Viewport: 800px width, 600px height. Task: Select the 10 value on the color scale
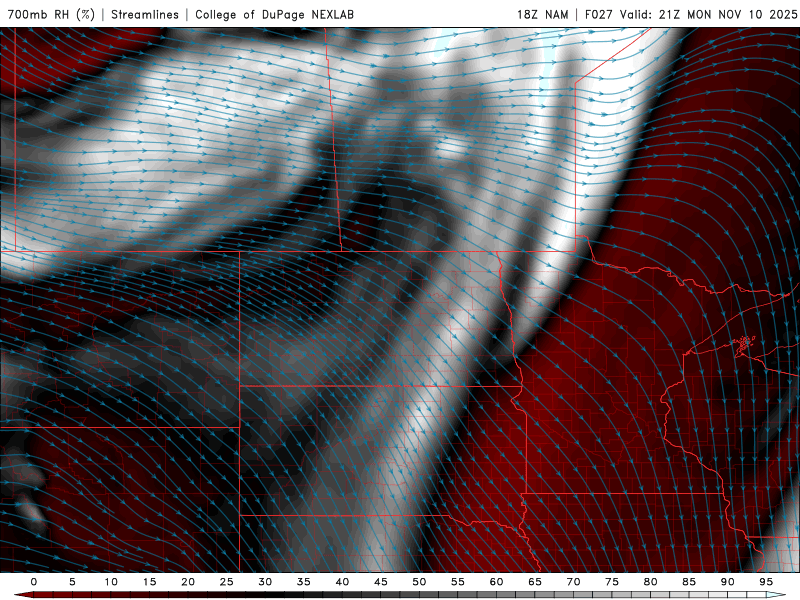point(111,582)
